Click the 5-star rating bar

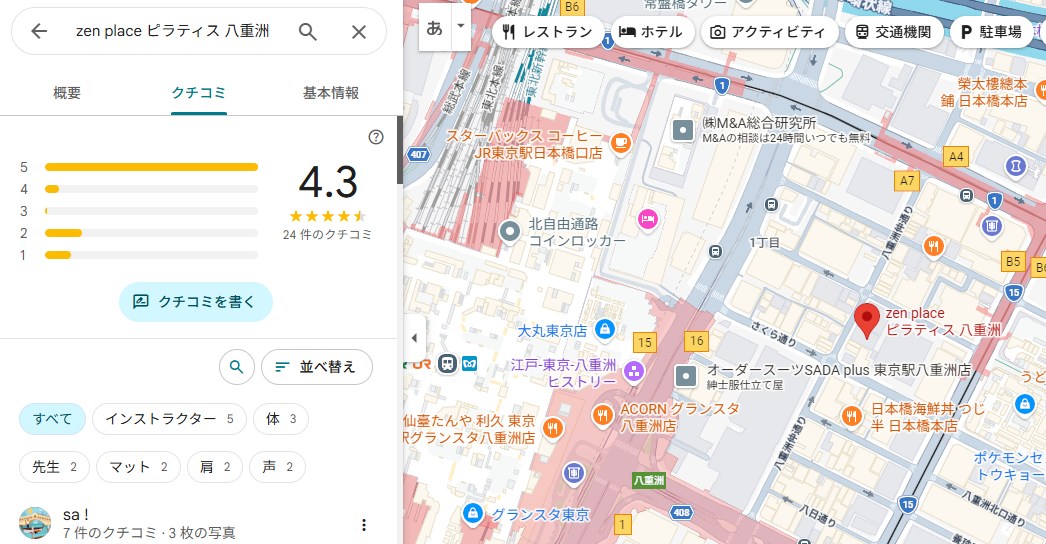click(x=151, y=167)
